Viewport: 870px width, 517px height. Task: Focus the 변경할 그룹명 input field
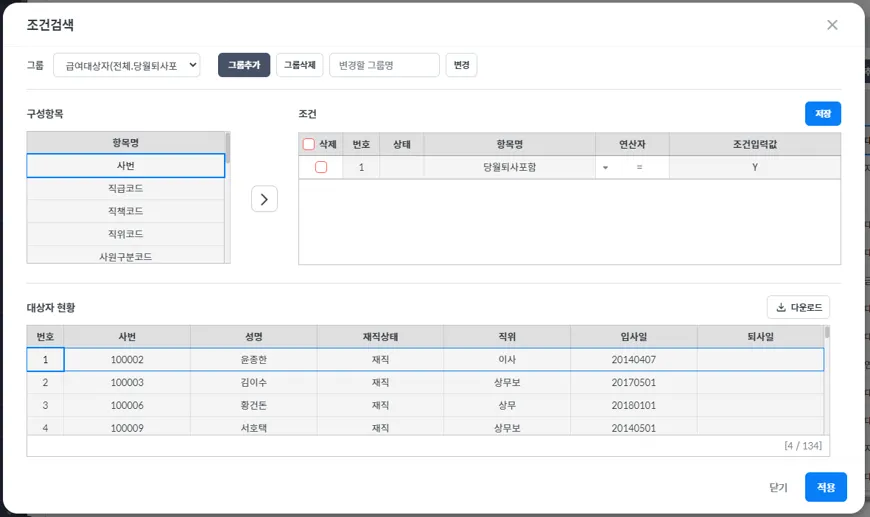pyautogui.click(x=384, y=65)
